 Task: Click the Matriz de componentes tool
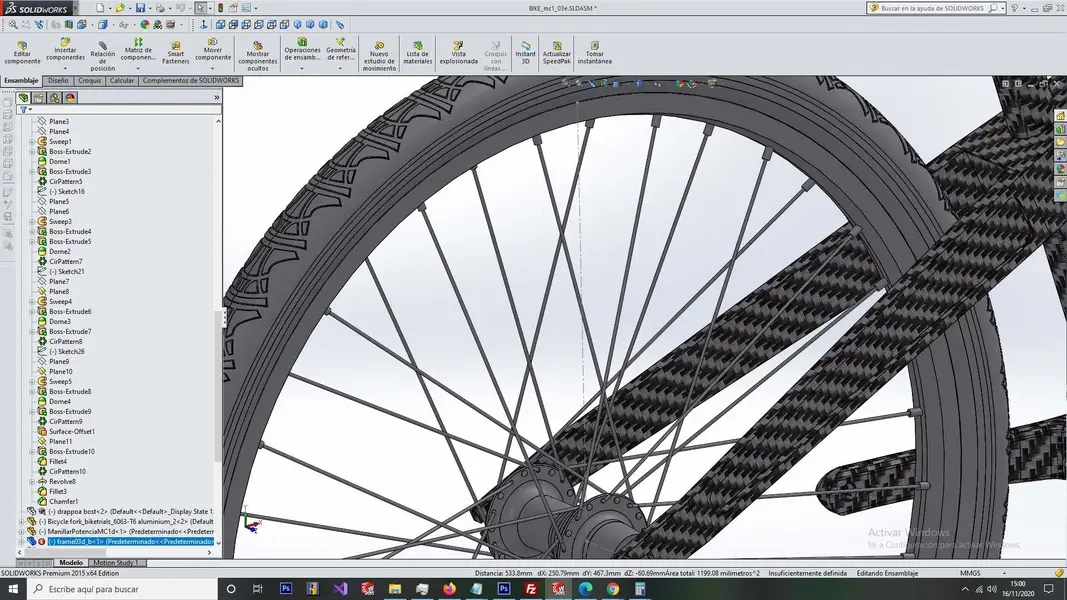138,50
